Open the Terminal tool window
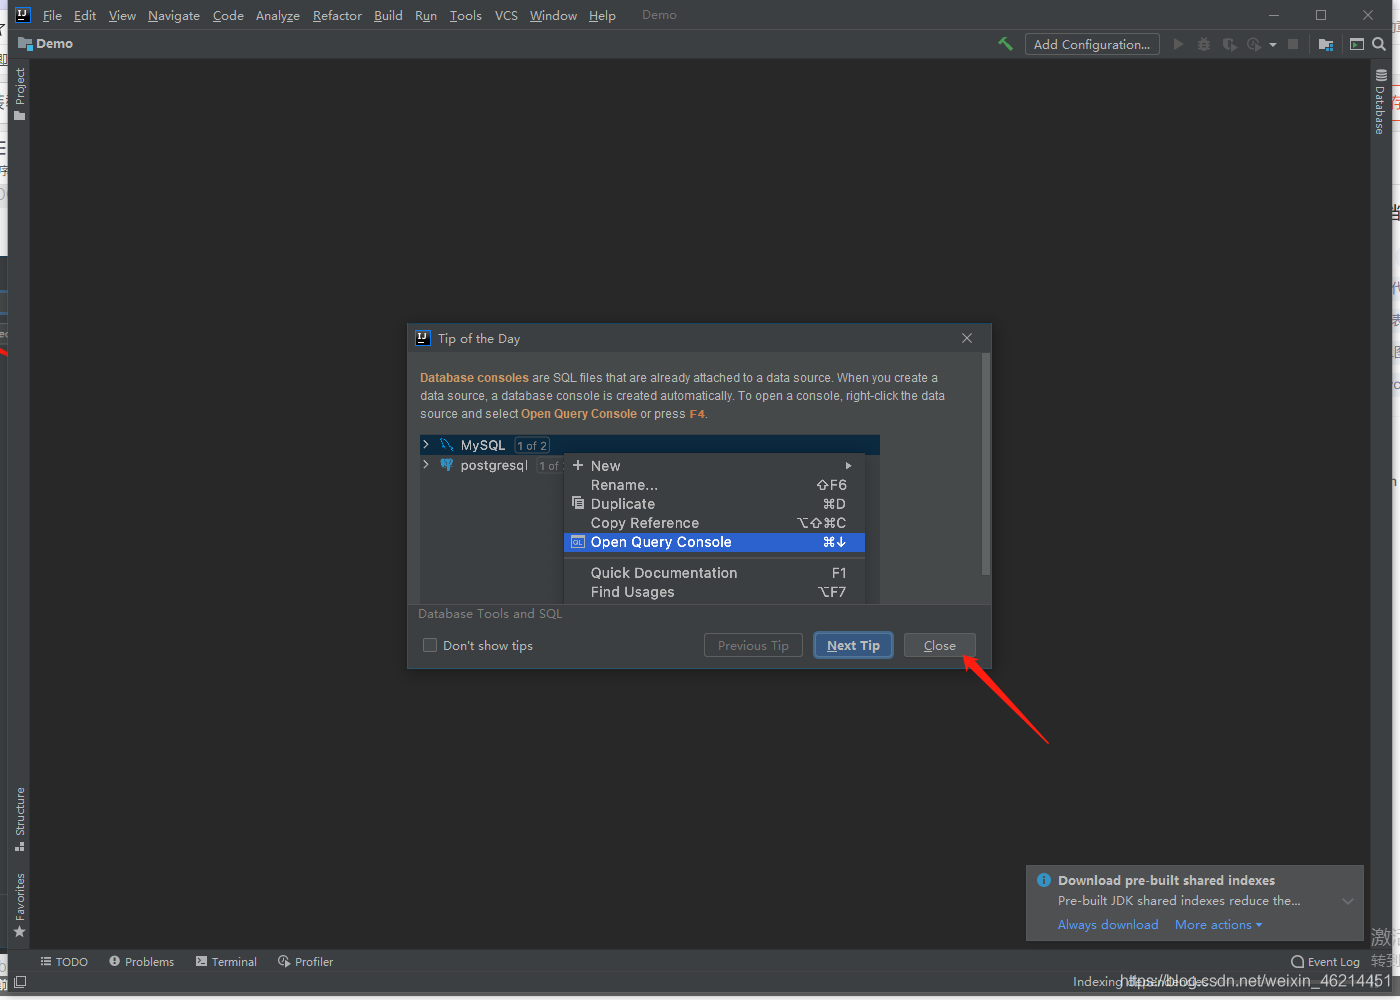Image resolution: width=1400 pixels, height=1000 pixels. coord(226,962)
